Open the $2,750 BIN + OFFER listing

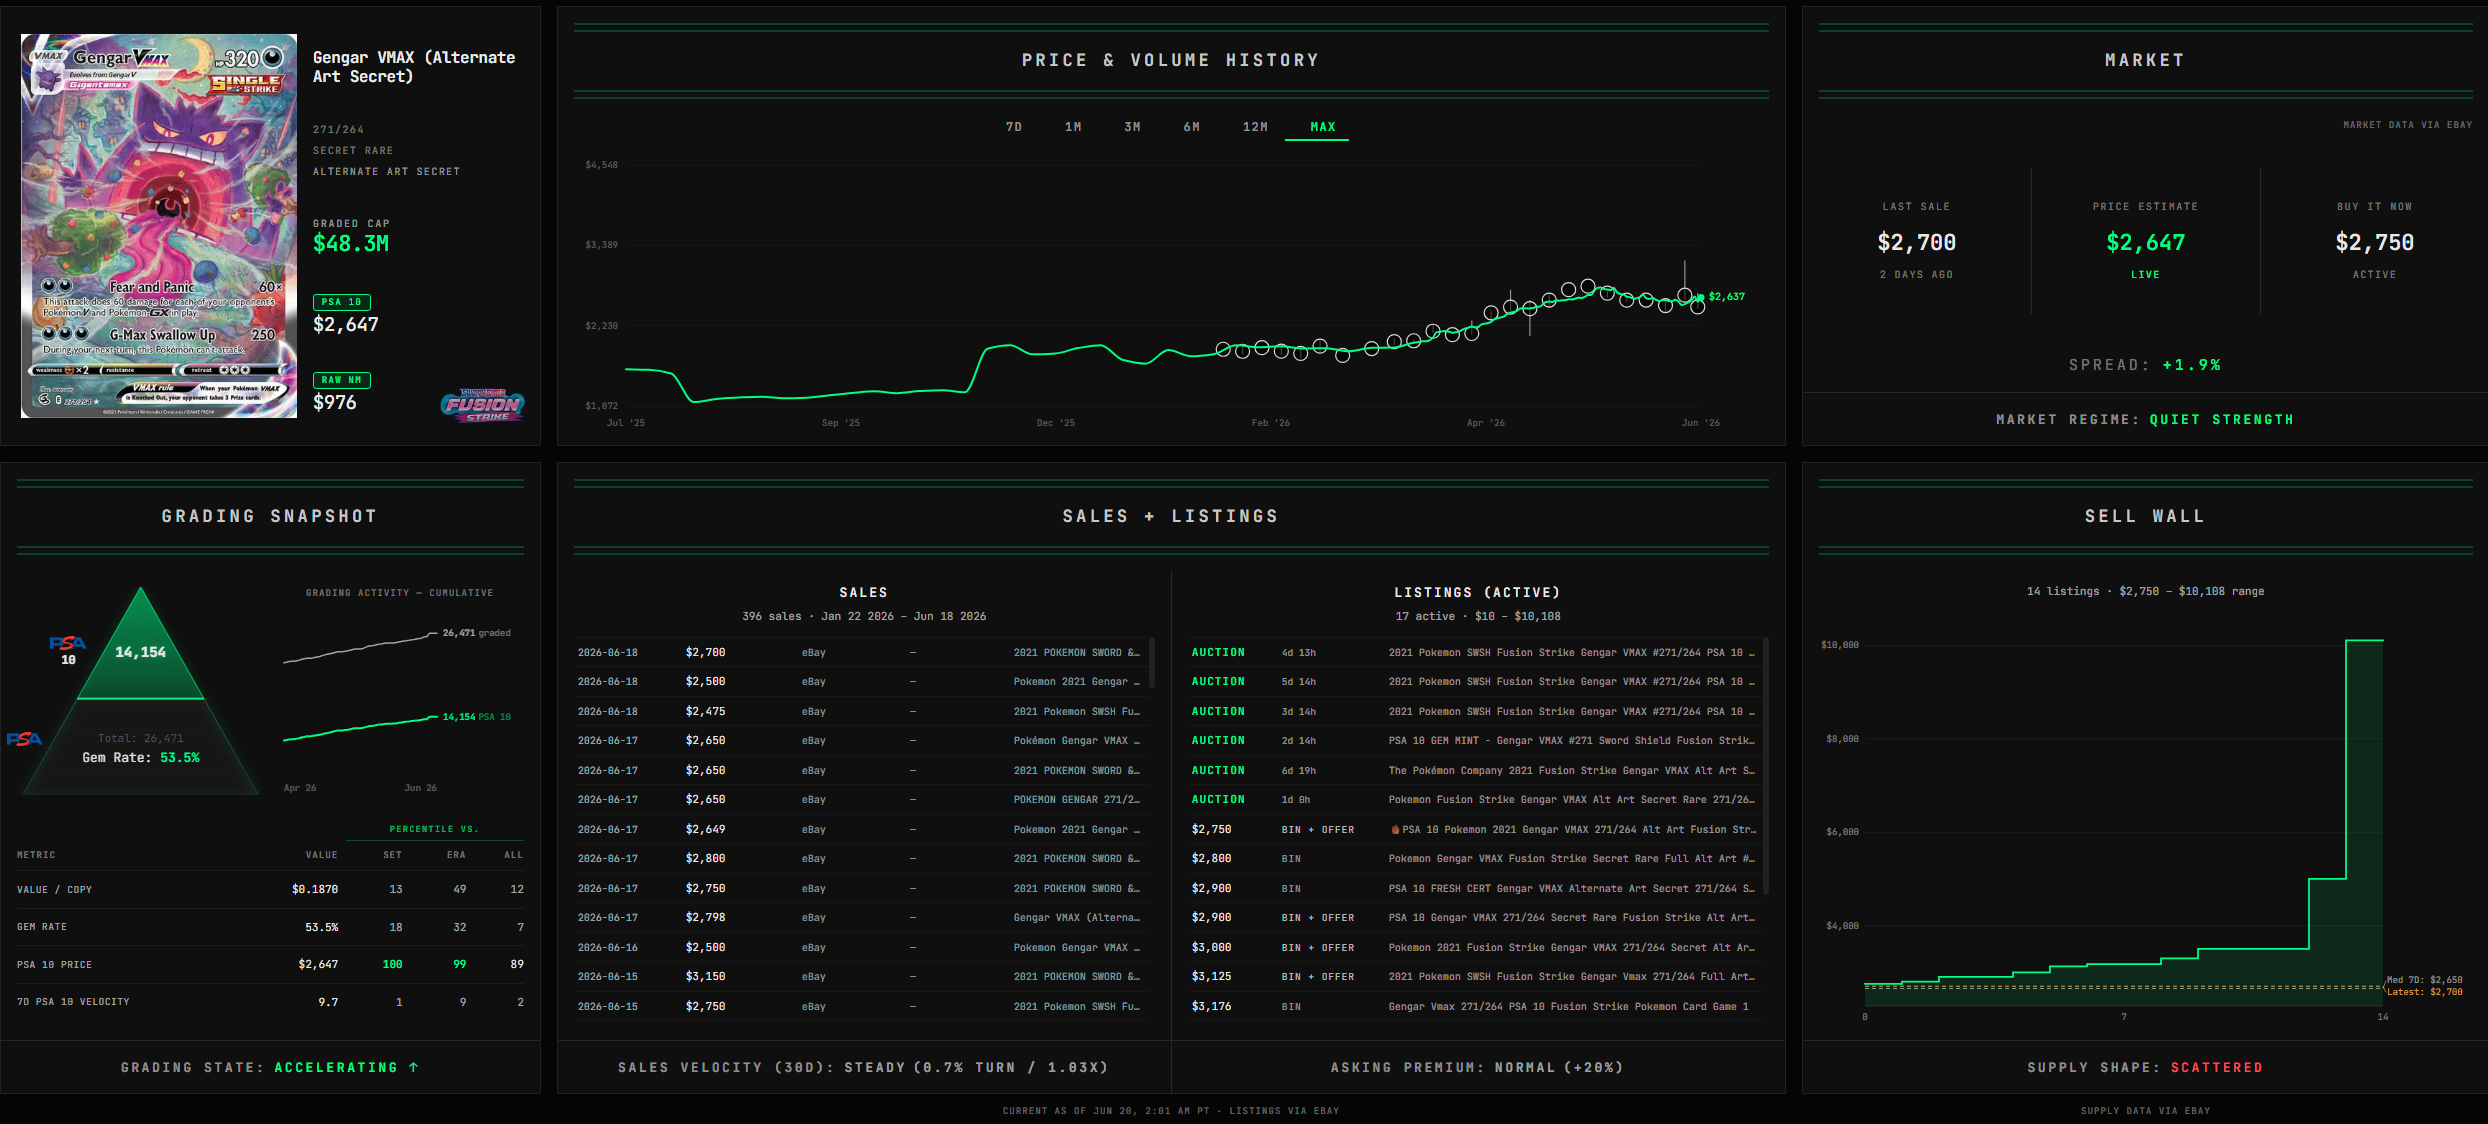[x=1473, y=830]
